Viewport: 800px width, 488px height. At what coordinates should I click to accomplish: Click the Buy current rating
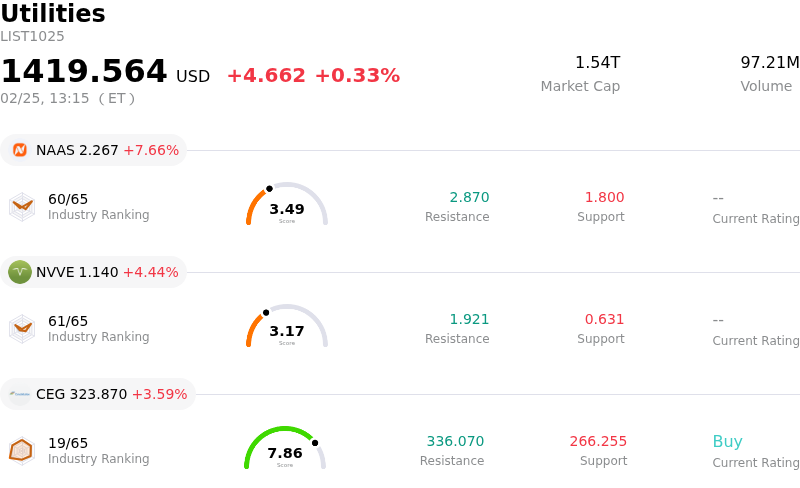727,442
